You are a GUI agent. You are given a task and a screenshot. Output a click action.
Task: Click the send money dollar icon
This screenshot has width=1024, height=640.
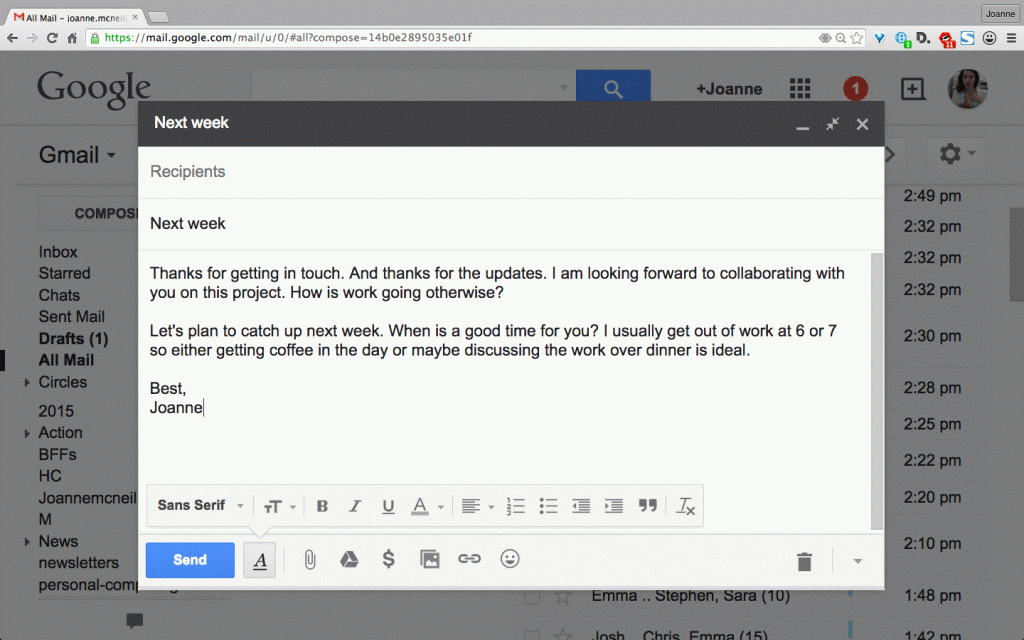389,559
